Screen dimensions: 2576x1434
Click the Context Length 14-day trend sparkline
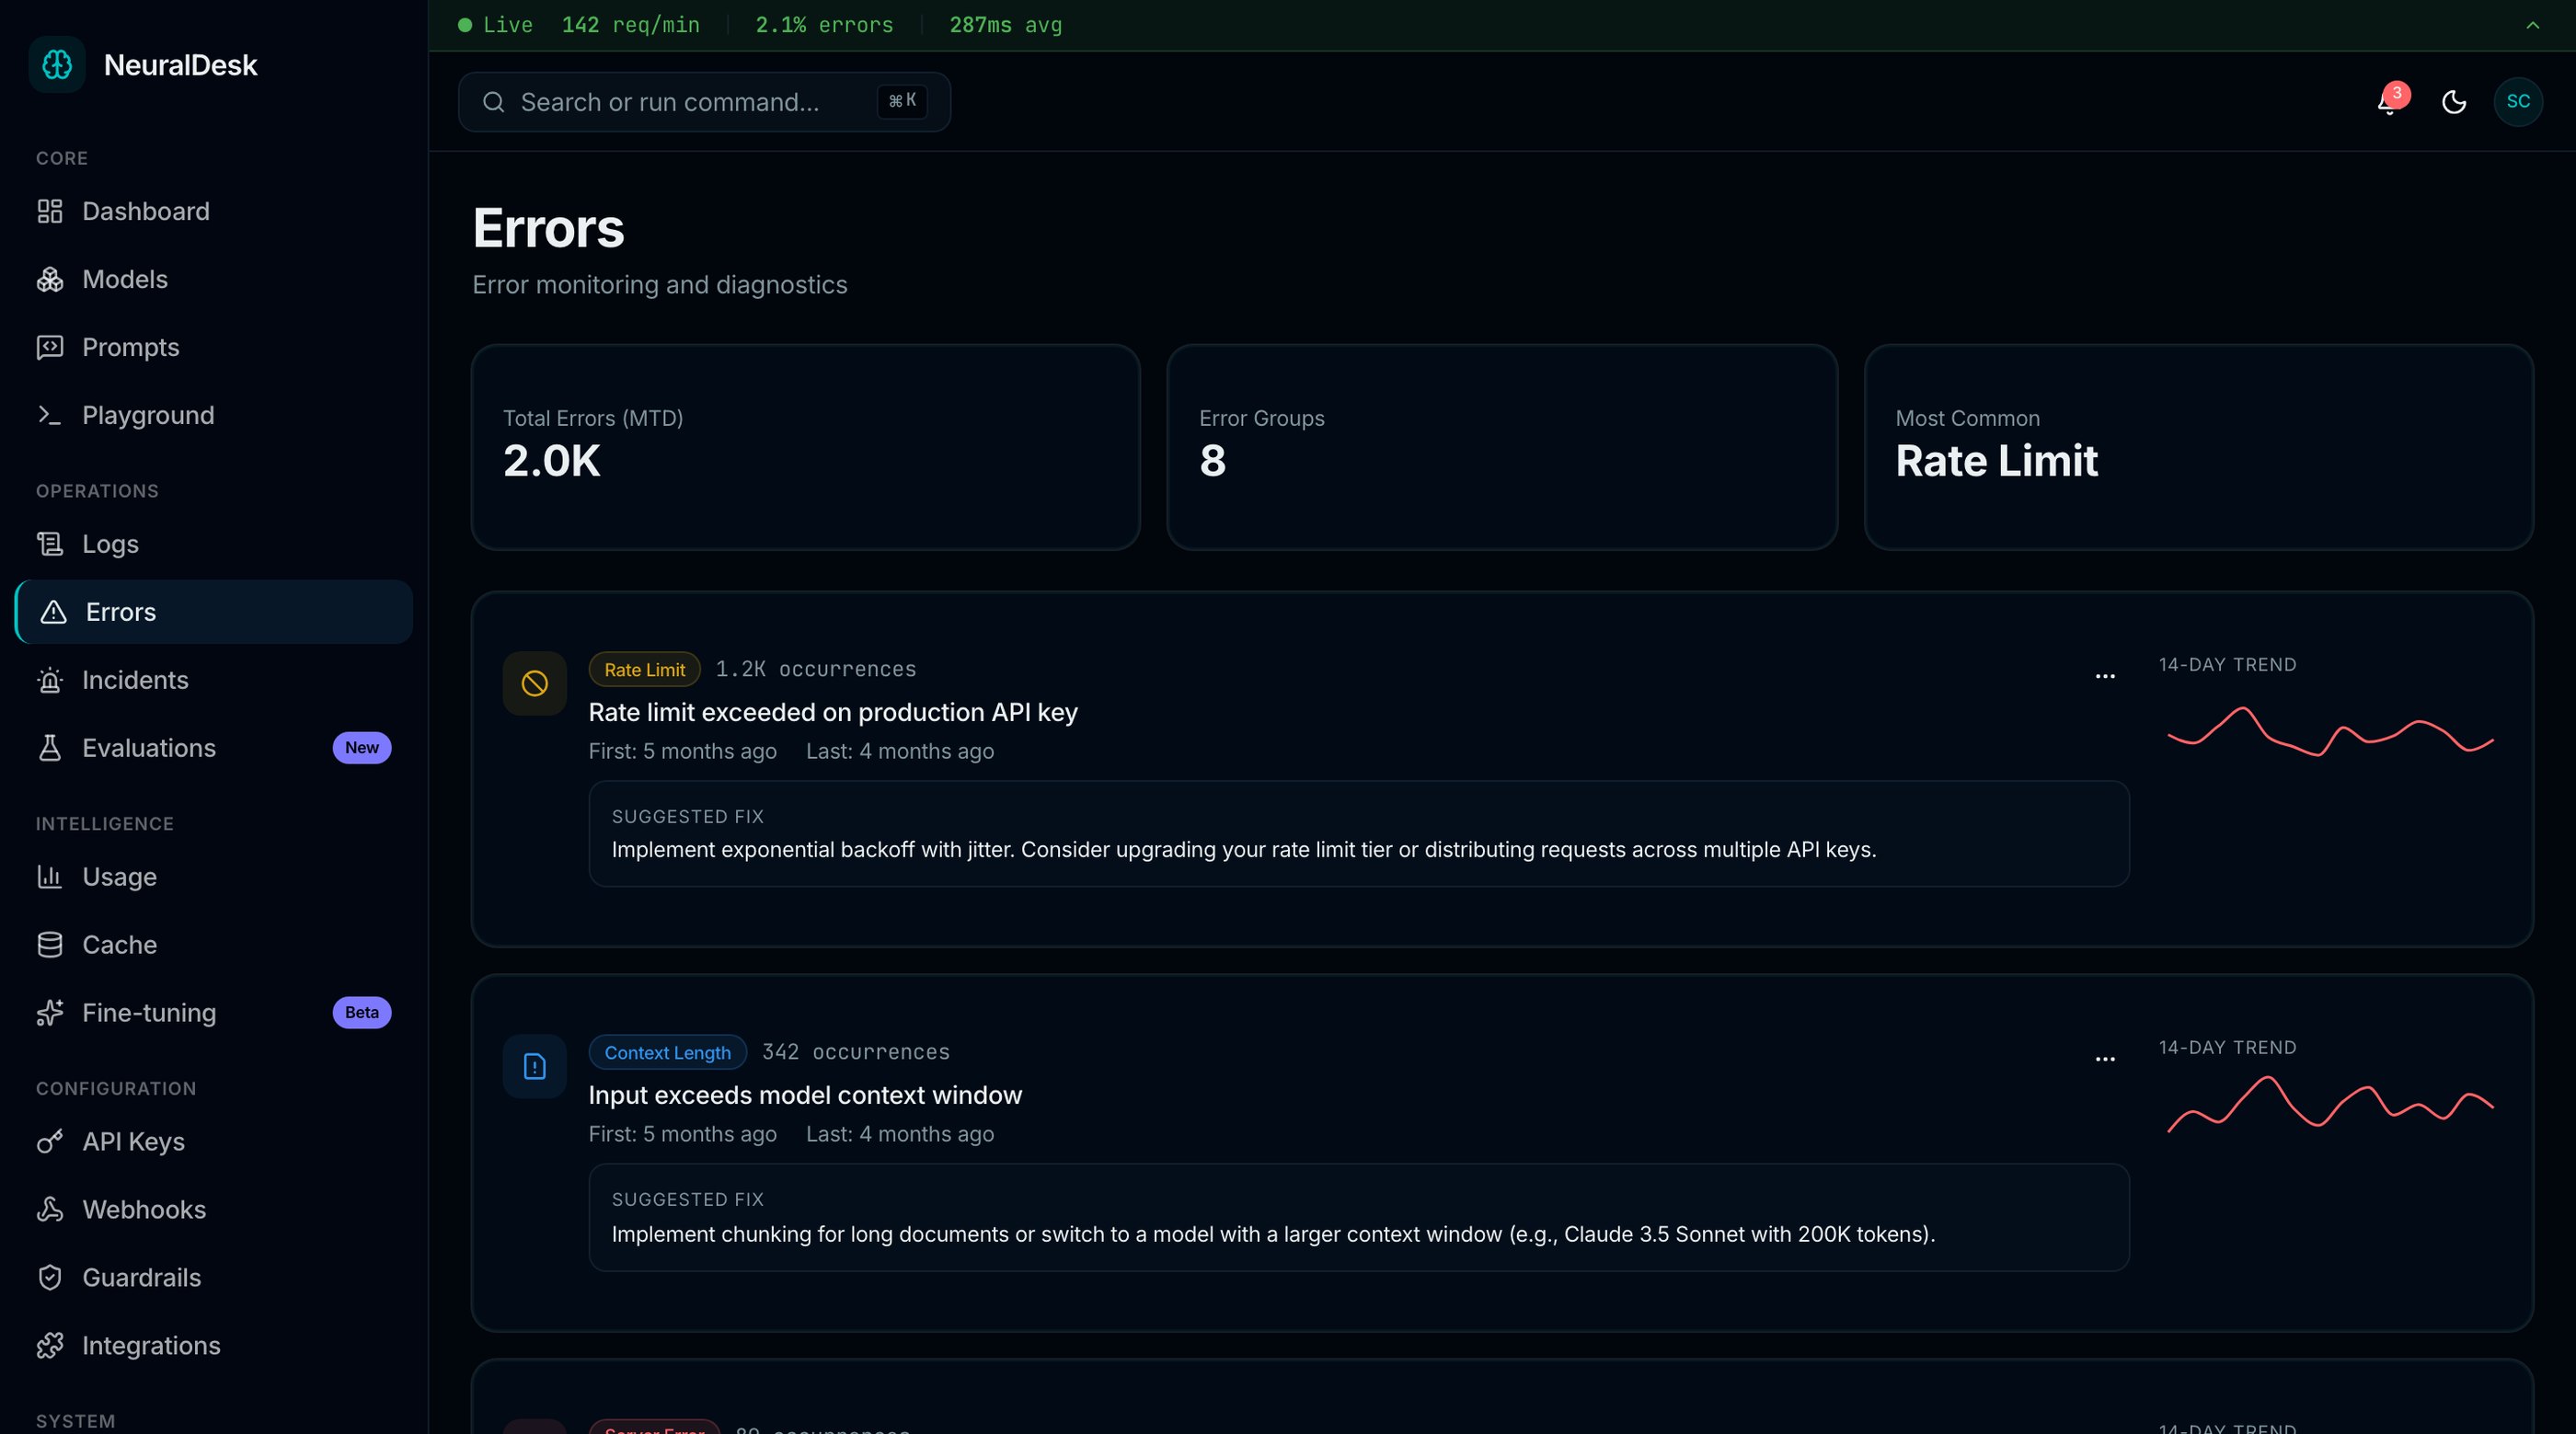tap(2330, 1104)
